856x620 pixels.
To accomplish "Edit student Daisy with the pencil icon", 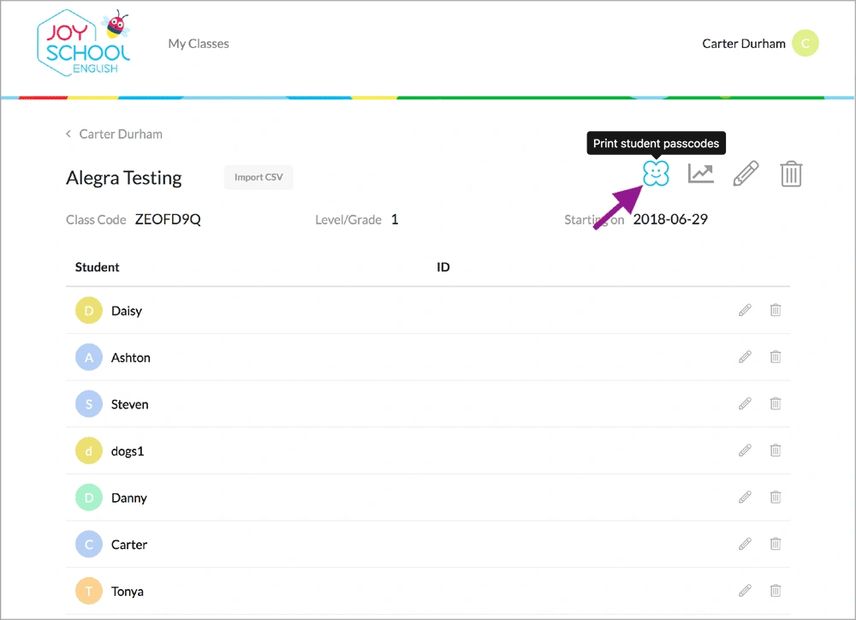I will 745,311.
